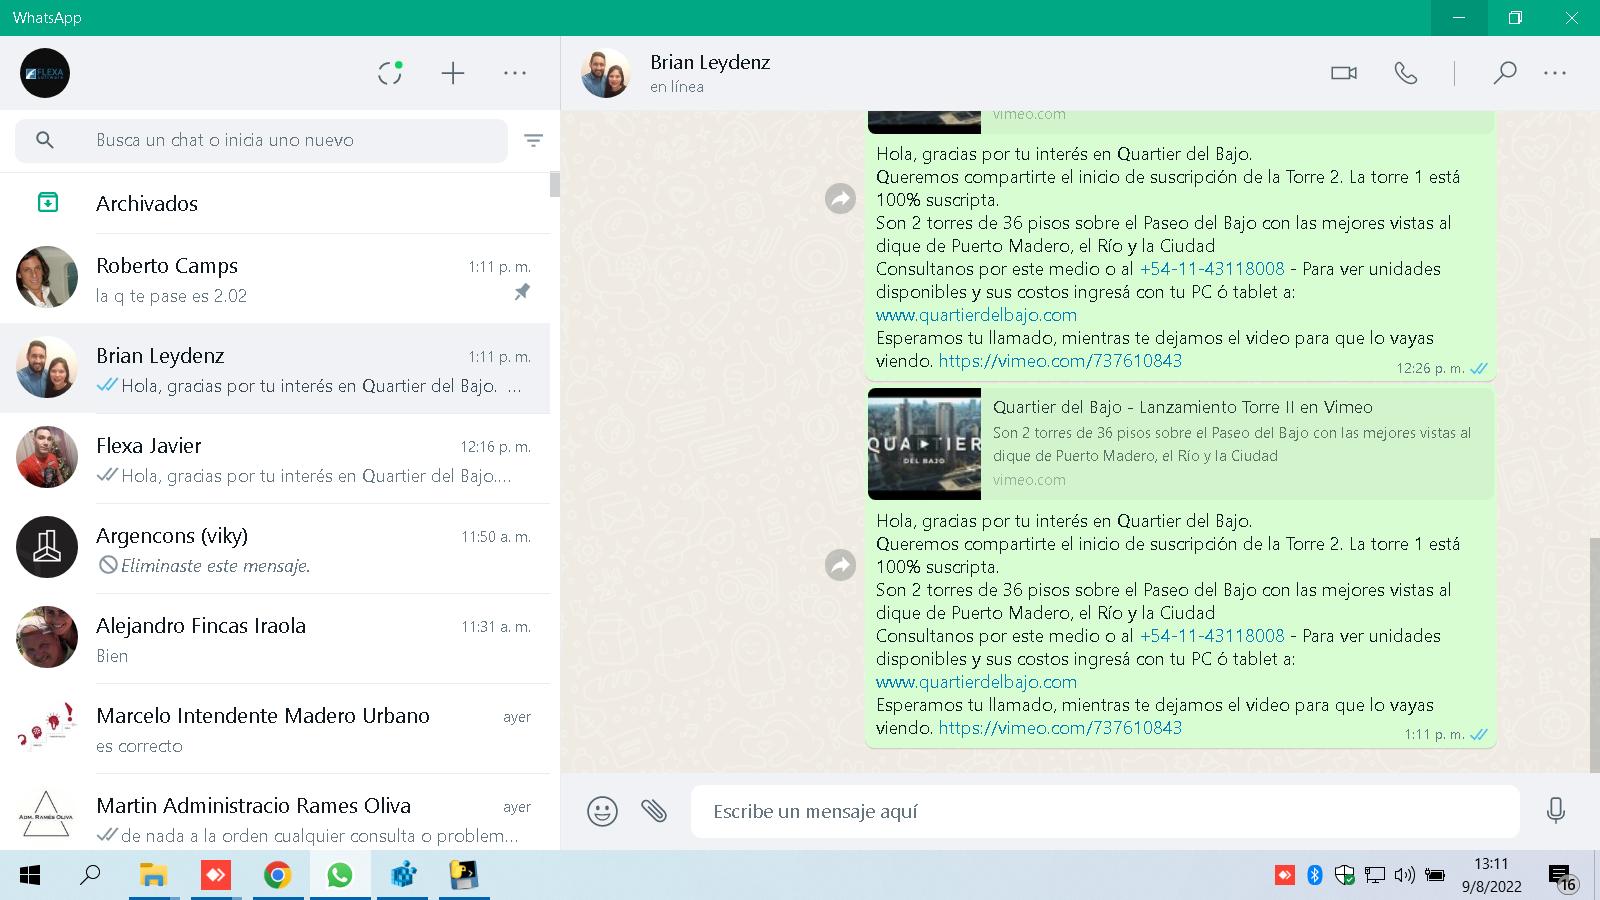Open File Explorer from taskbar
1600x900 pixels.
[x=153, y=876]
